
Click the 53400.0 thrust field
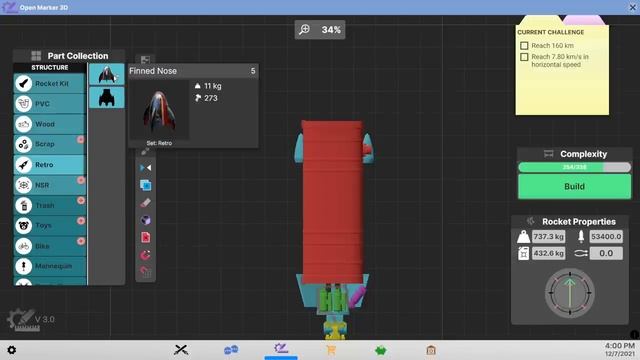pyautogui.click(x=606, y=236)
